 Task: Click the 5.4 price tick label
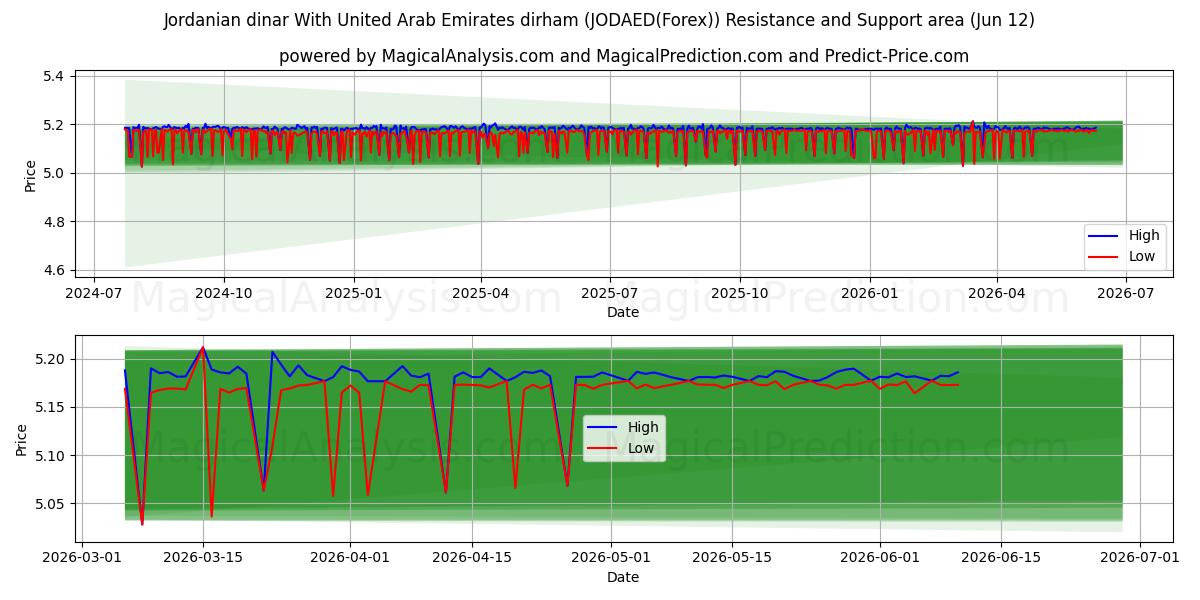click(x=54, y=76)
